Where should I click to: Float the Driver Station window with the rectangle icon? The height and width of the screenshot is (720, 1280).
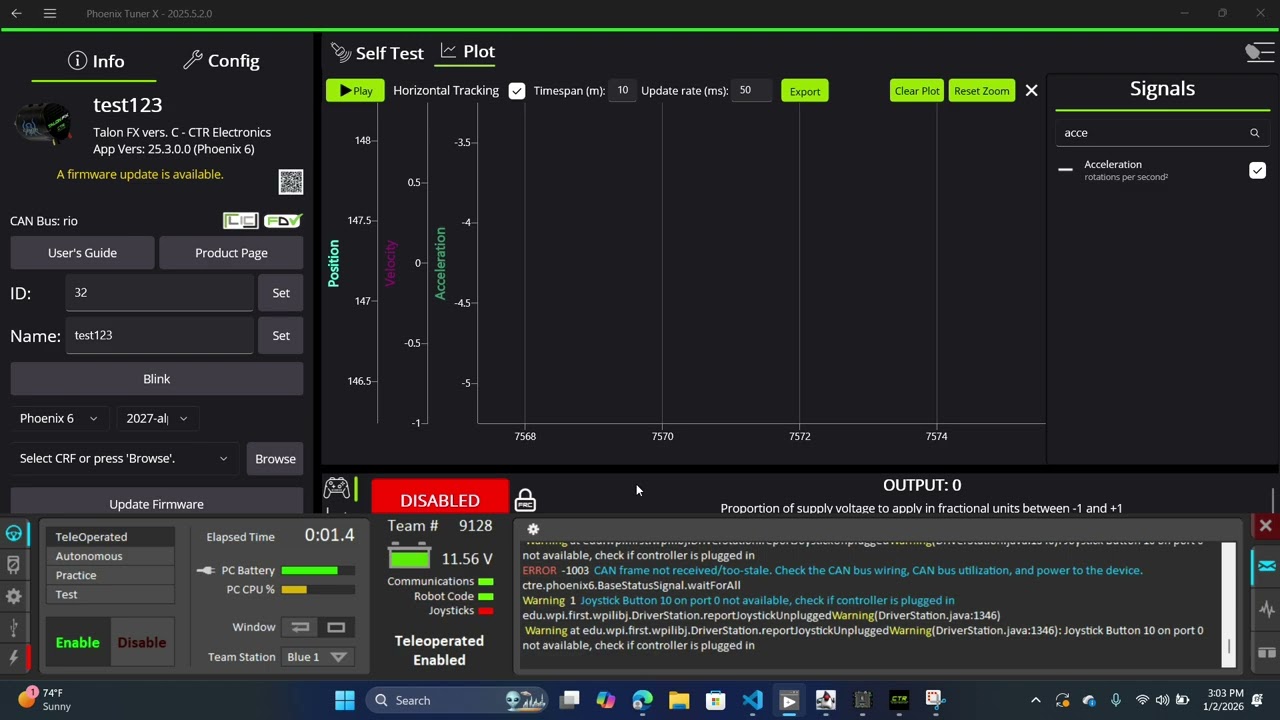[x=336, y=627]
